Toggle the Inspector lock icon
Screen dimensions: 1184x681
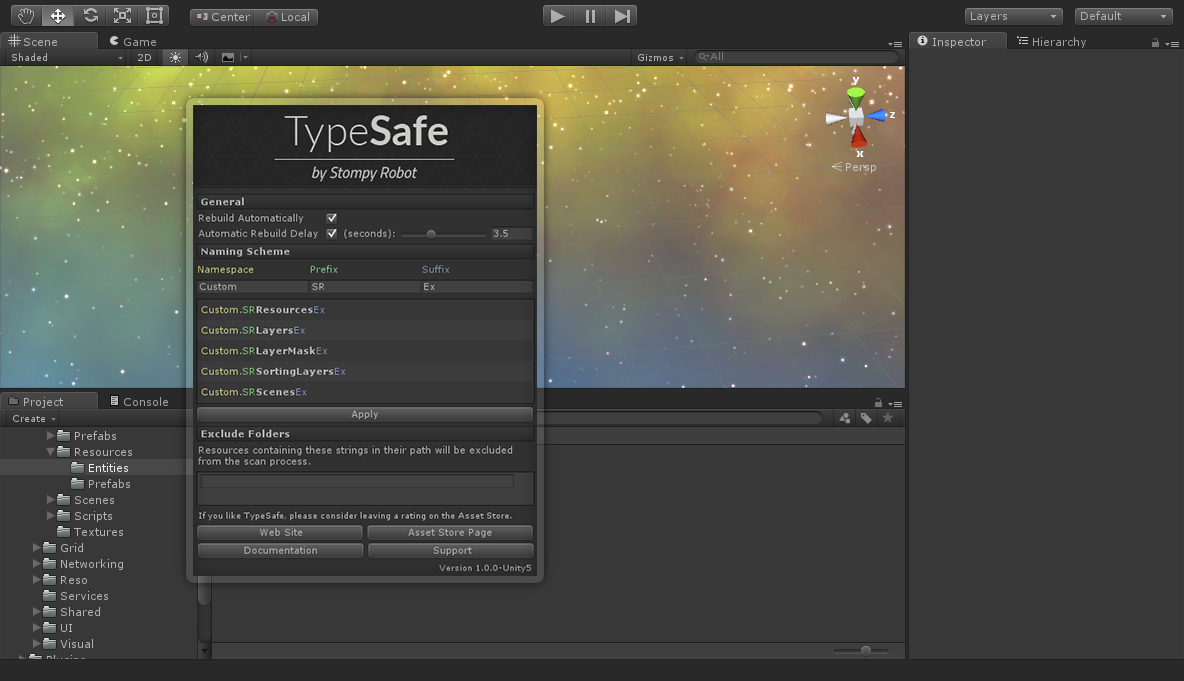click(1155, 43)
